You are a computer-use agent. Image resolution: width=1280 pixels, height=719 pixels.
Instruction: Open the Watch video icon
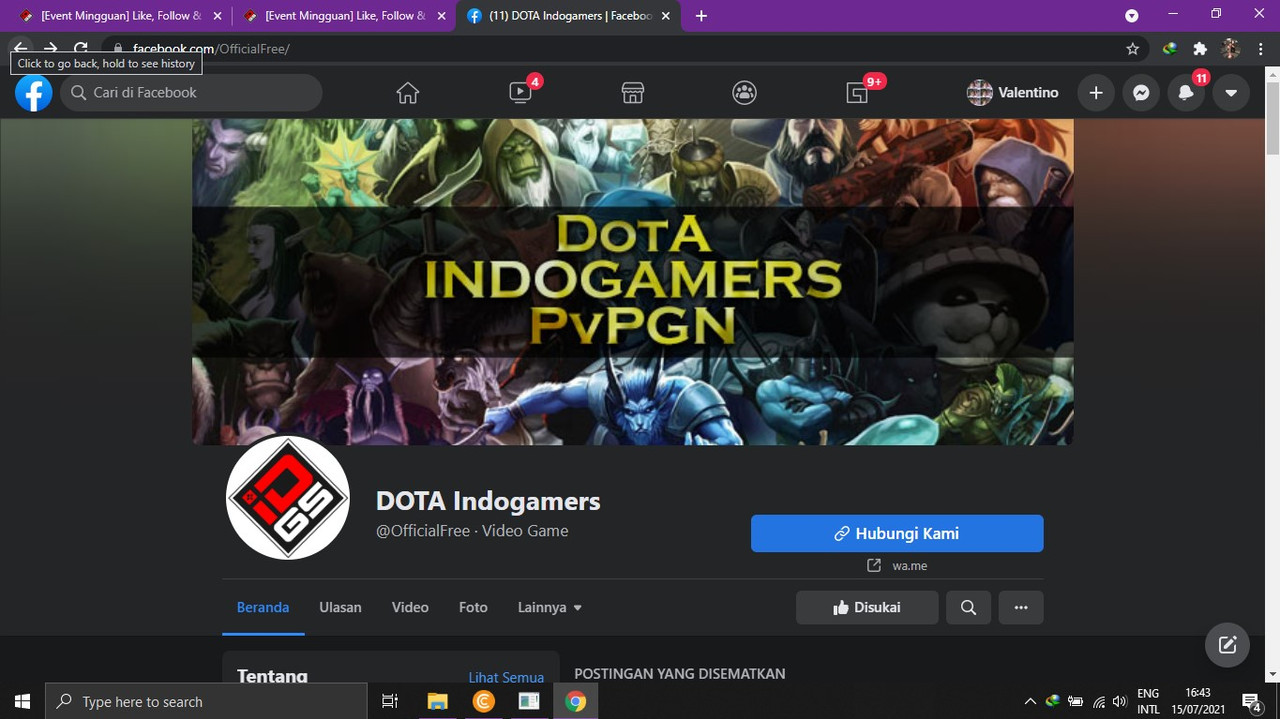[520, 93]
